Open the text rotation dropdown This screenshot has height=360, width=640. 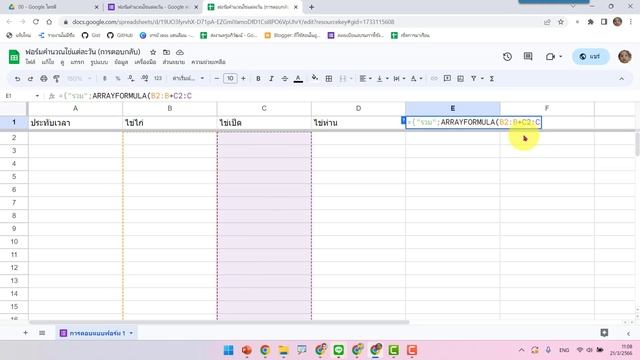(416, 78)
